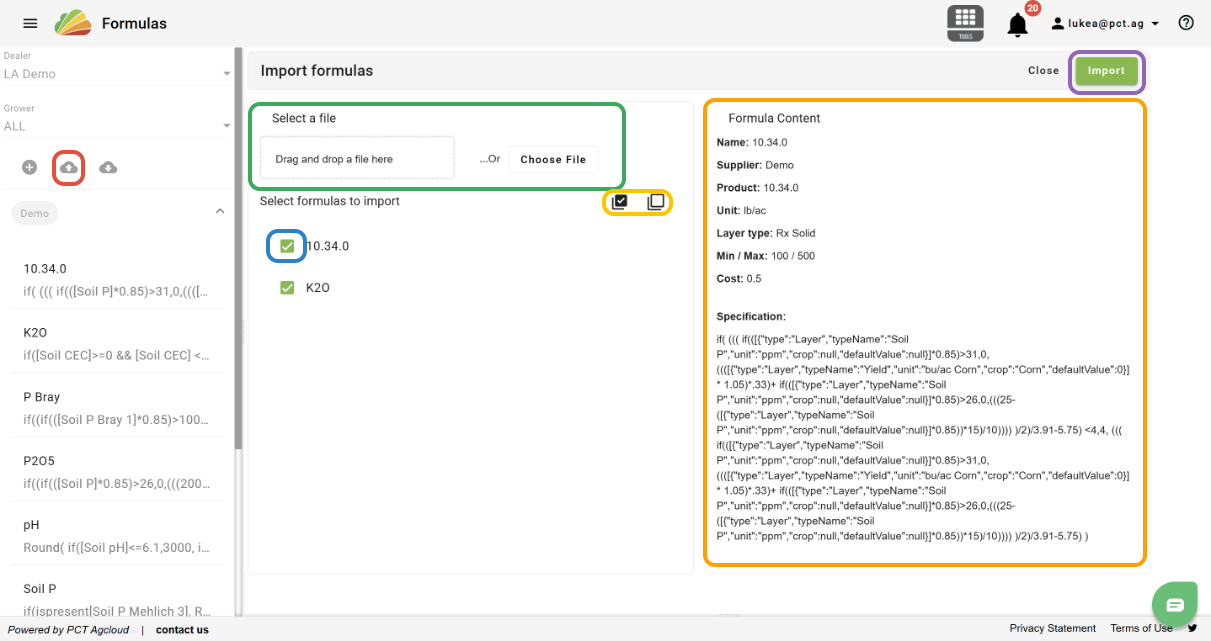Open the help question mark icon
Screen dimensions: 1211x641
pos(1186,23)
